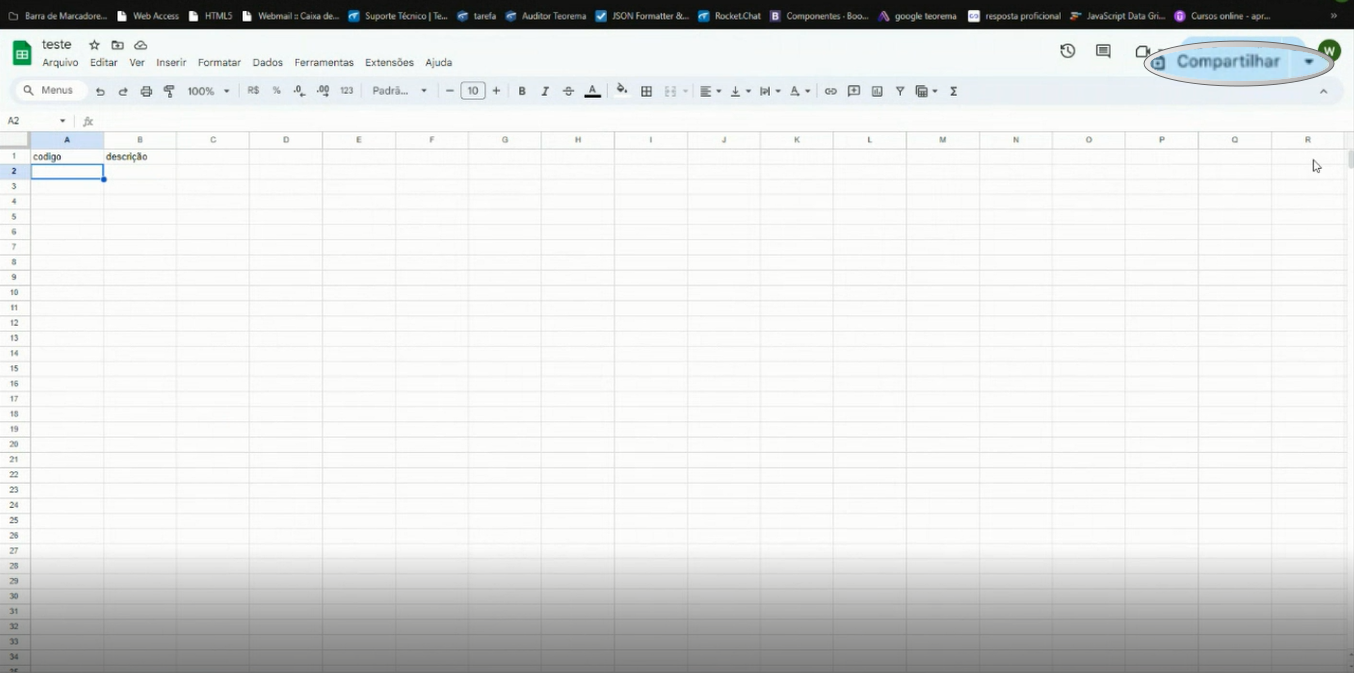Open the vertical align dropdown
The height and width of the screenshot is (673, 1354).
pyautogui.click(x=740, y=91)
